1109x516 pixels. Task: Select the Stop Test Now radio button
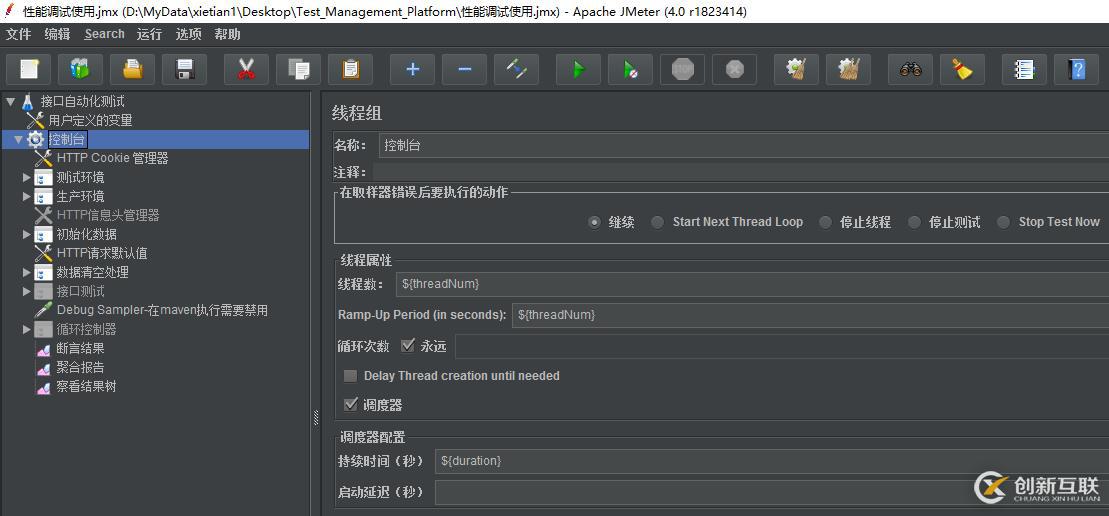coord(1004,222)
